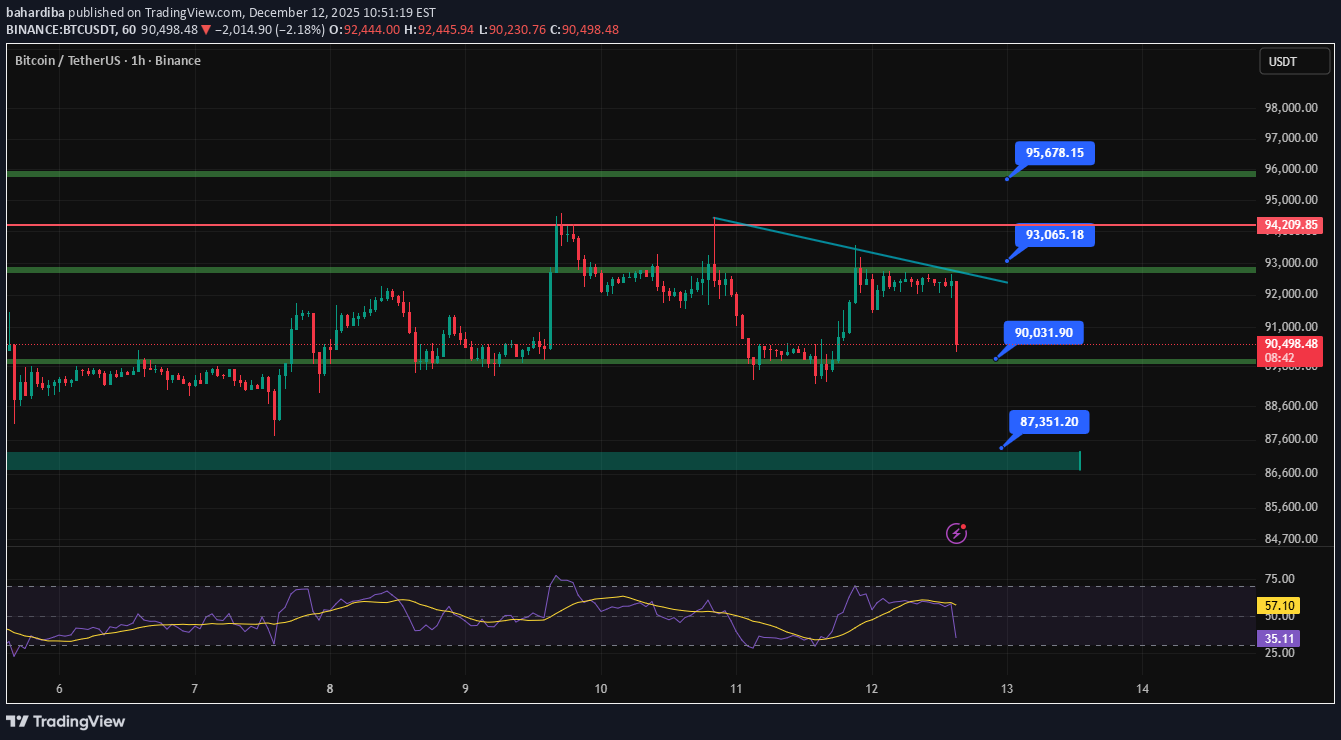The width and height of the screenshot is (1341, 740).
Task: Toggle the 94,209.85 red resistance line label
Action: click(1288, 225)
